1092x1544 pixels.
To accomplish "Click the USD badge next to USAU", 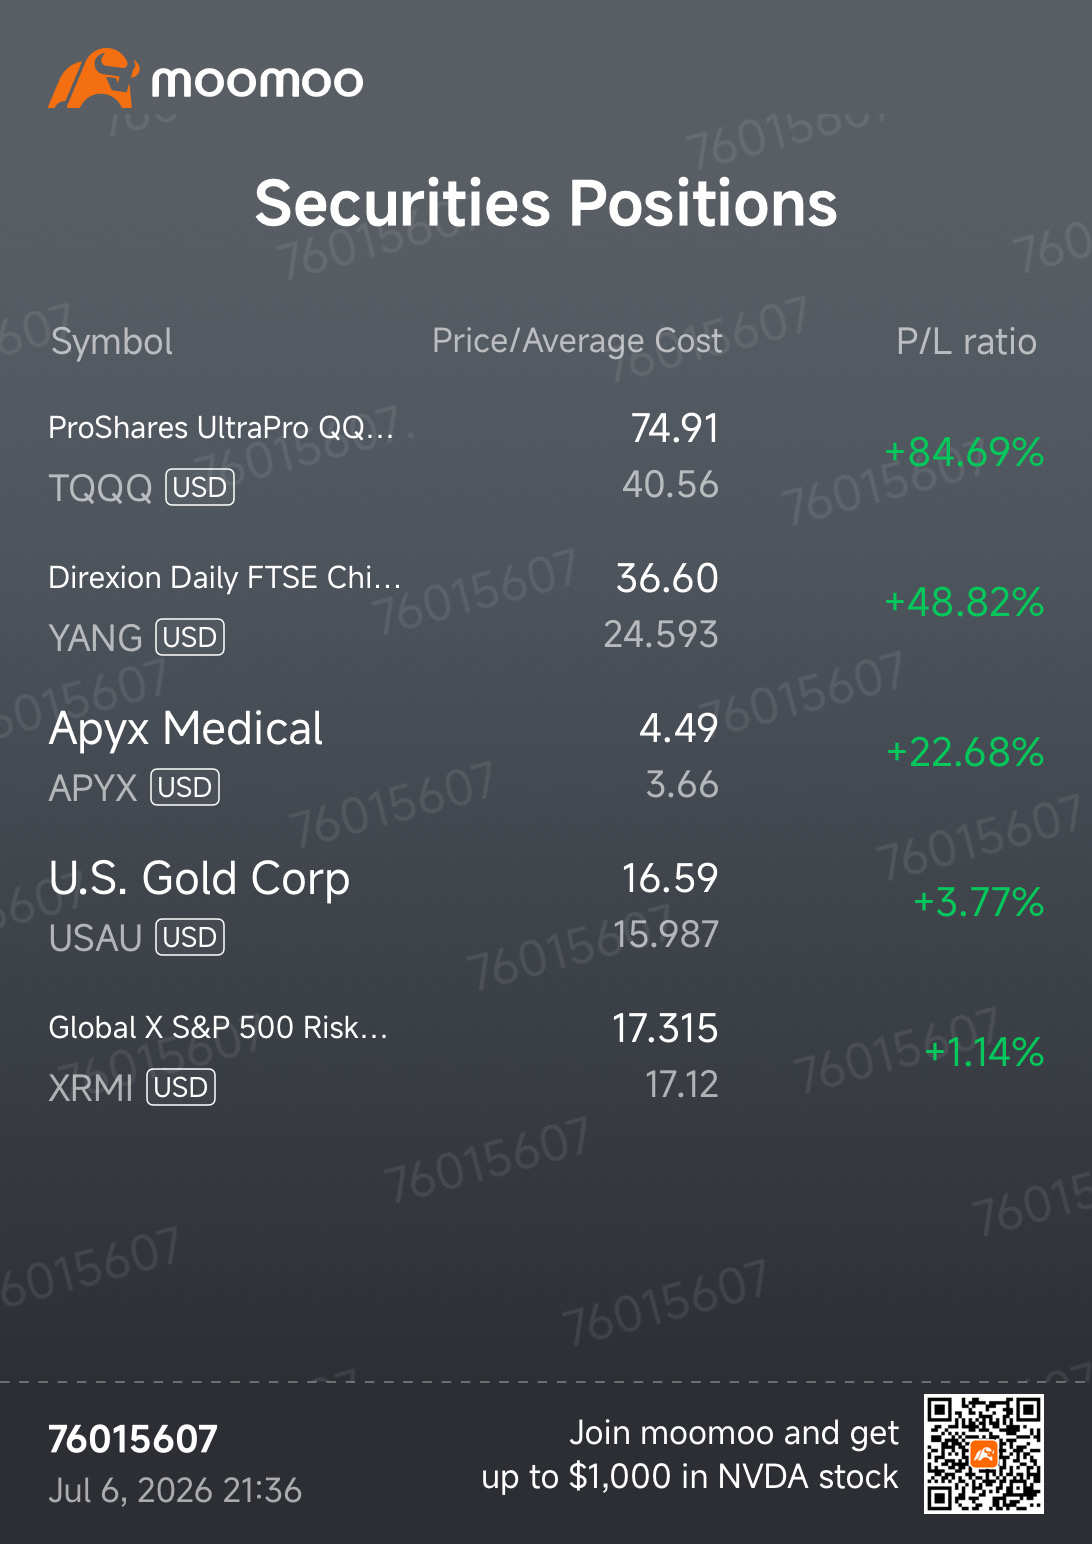I will 190,937.
